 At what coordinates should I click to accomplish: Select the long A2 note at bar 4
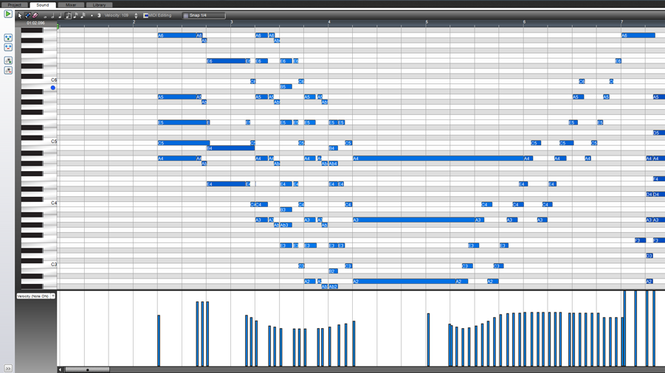pyautogui.click(x=404, y=281)
